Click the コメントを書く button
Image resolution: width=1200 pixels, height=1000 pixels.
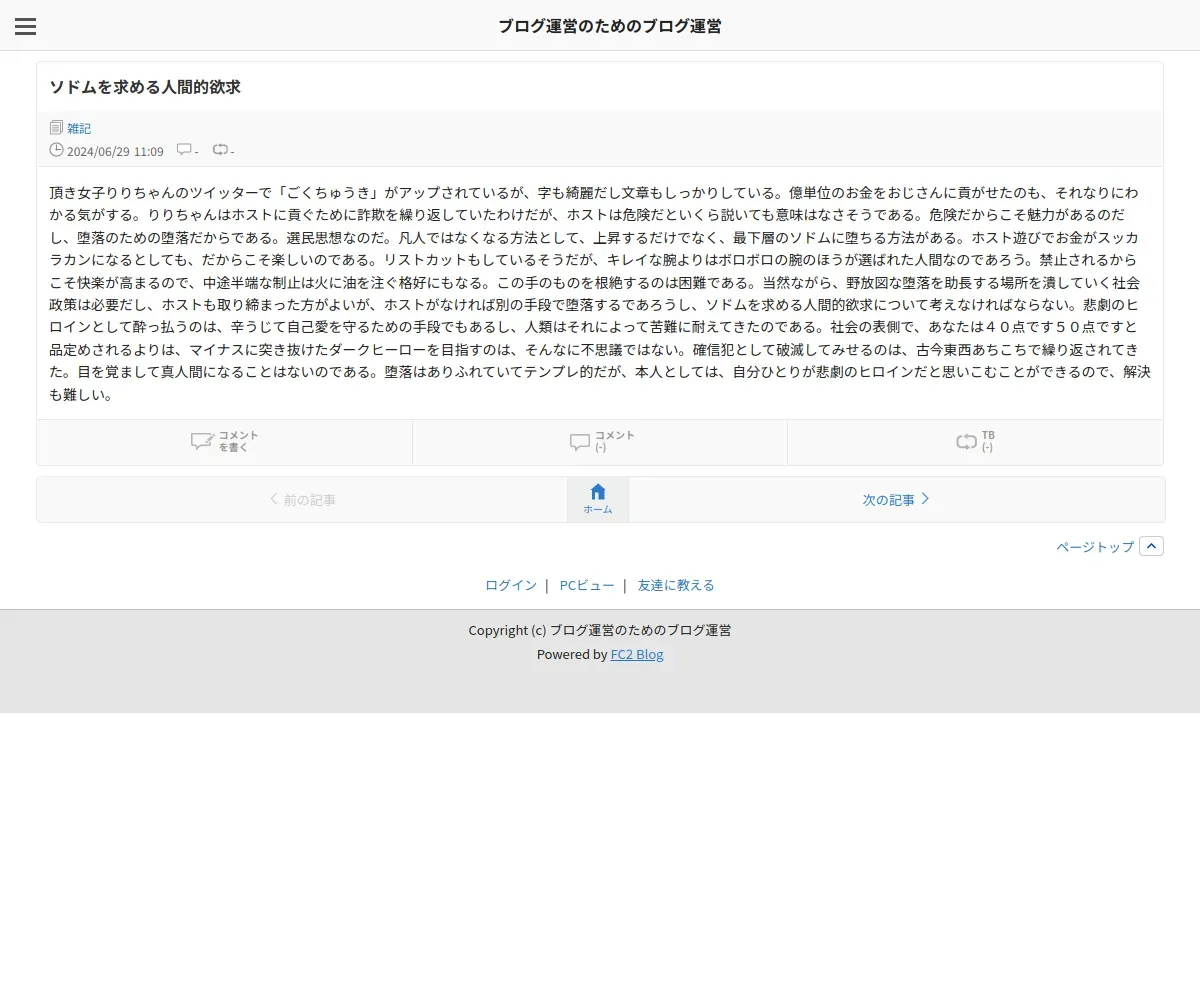tap(225, 442)
